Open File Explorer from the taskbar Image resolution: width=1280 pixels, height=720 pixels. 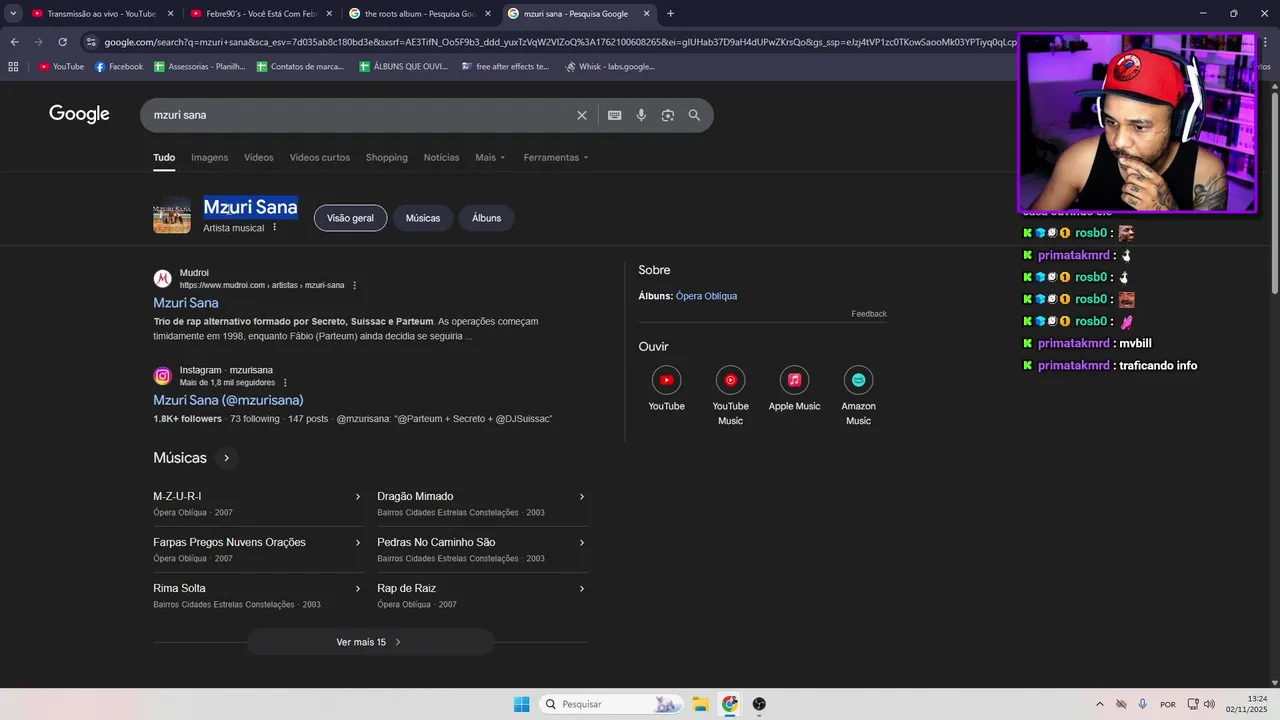[700, 704]
